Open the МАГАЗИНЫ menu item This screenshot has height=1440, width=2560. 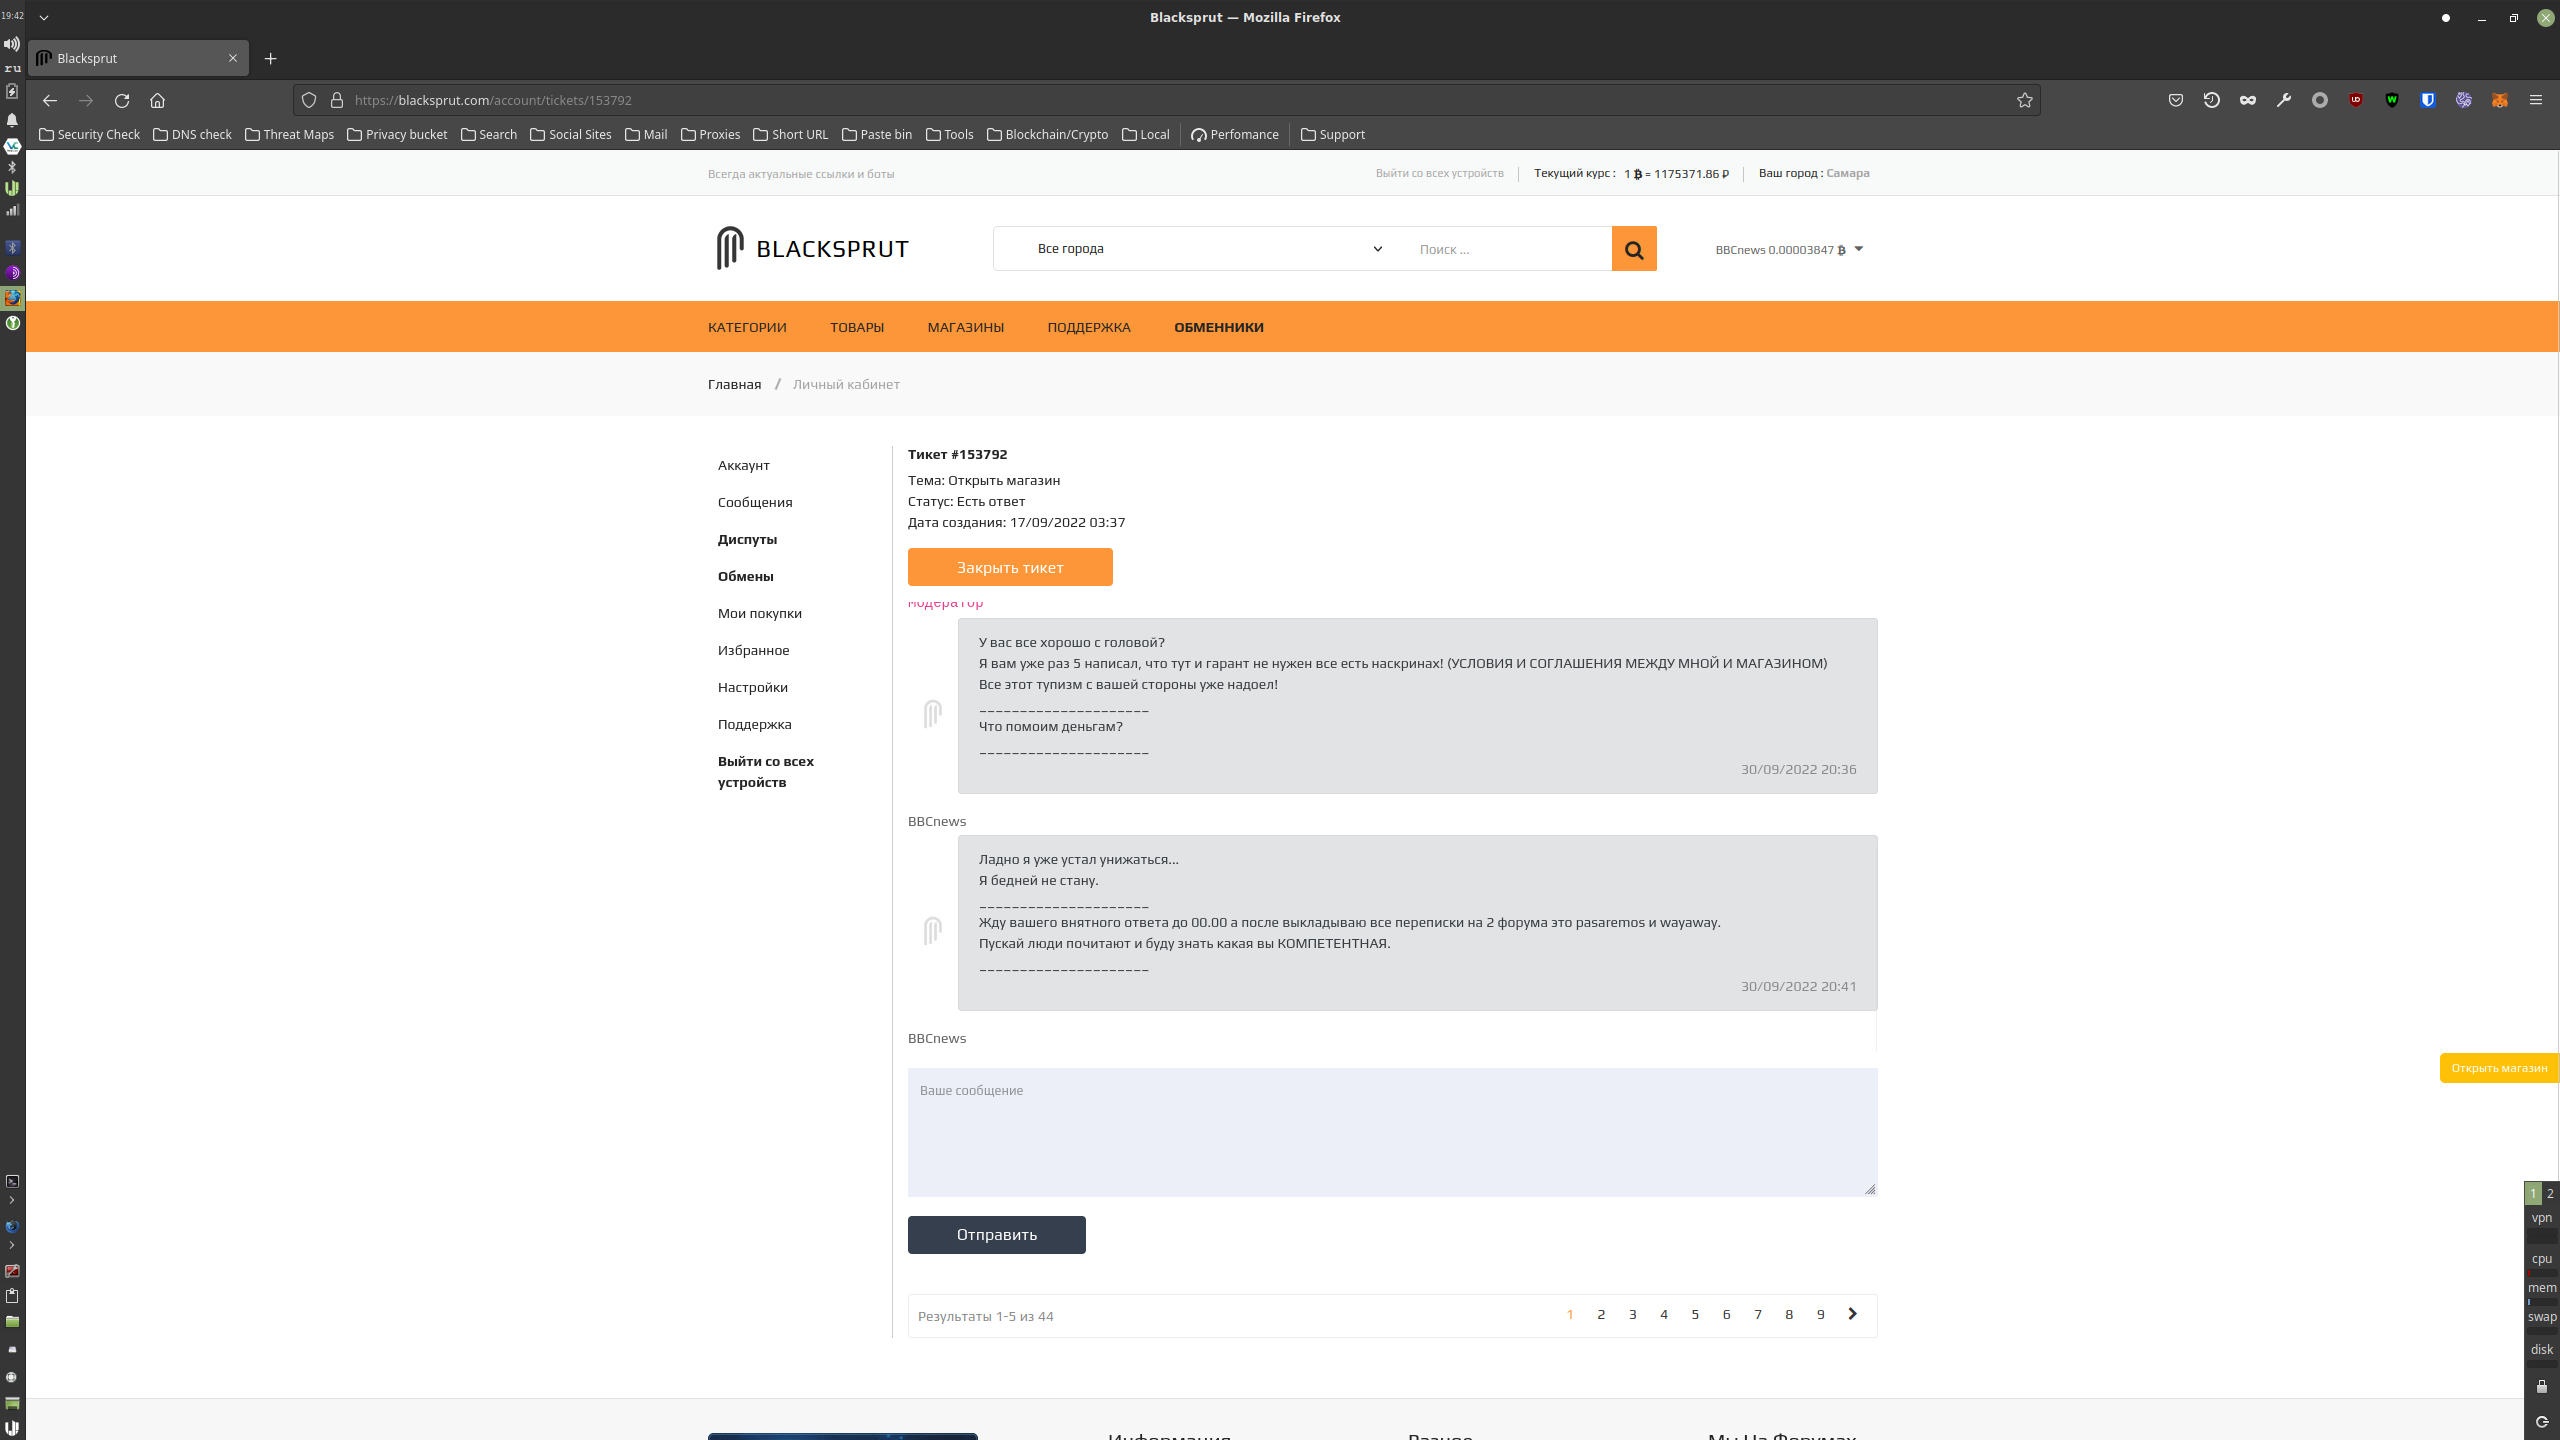pyautogui.click(x=966, y=327)
